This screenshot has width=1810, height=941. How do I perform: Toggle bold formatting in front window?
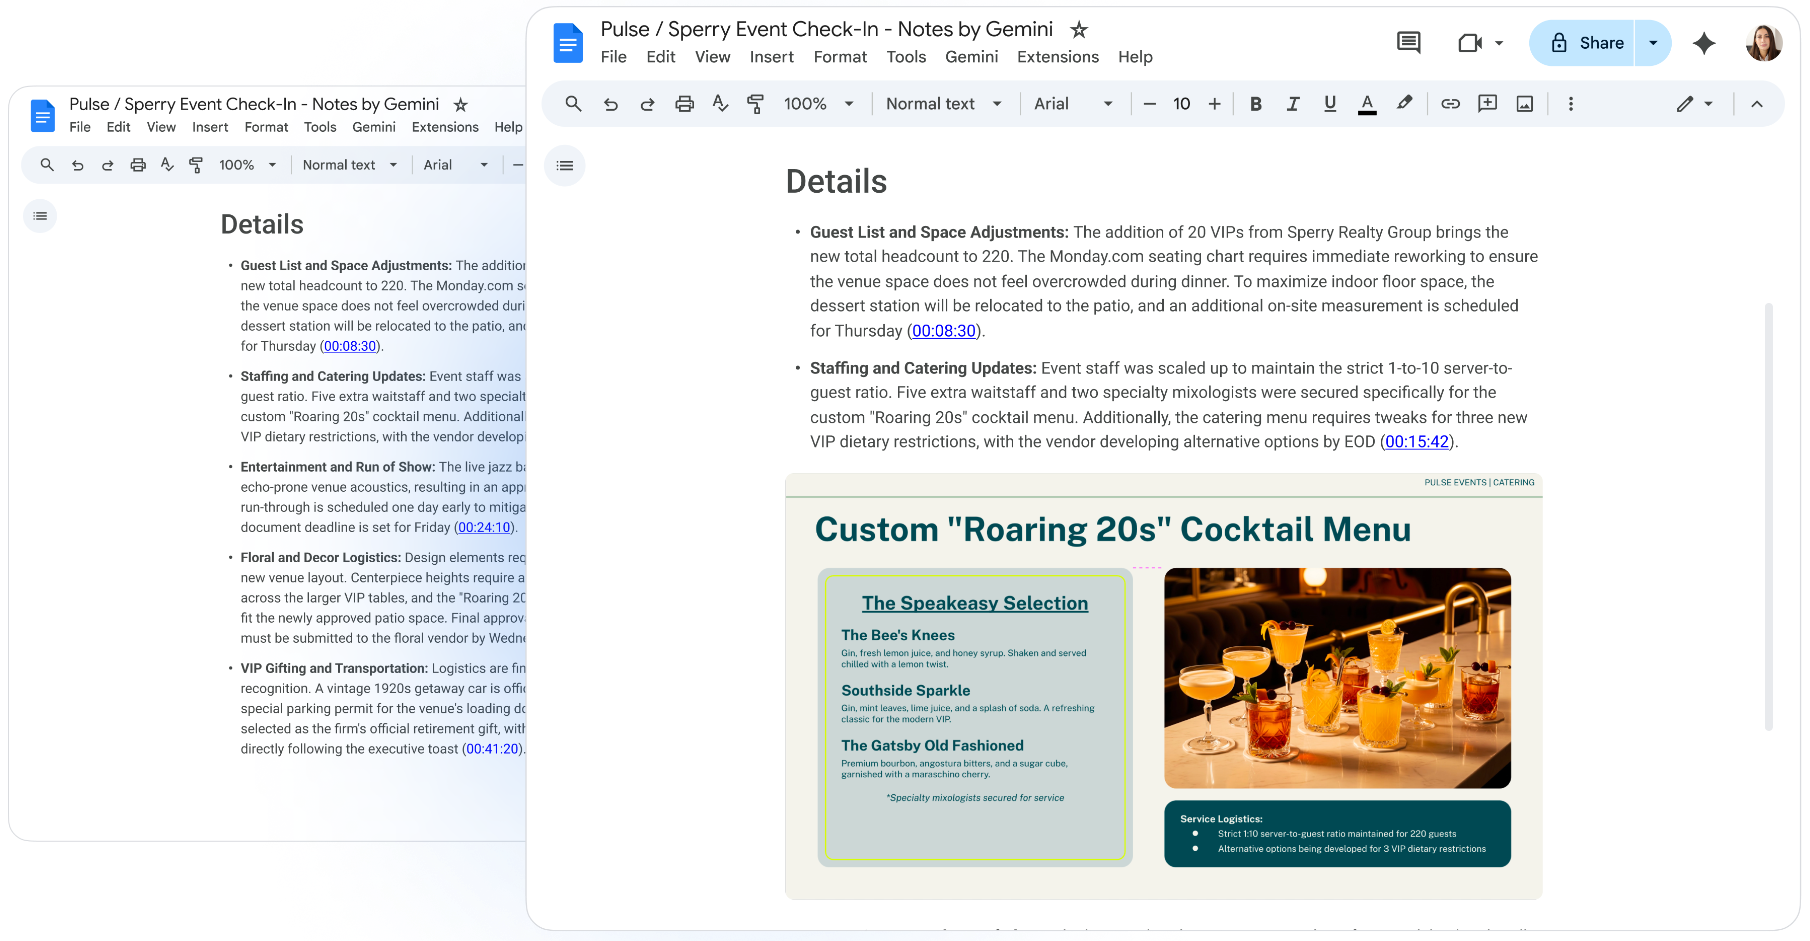(x=1256, y=104)
